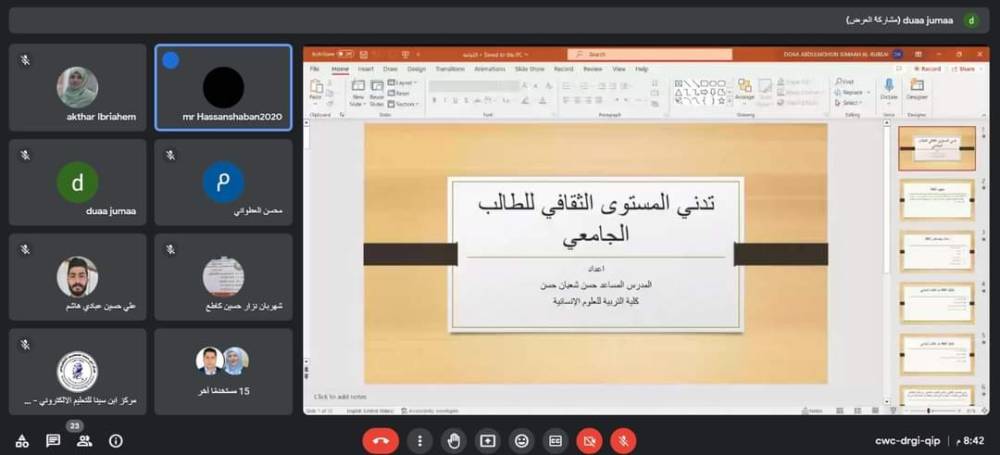Toggle the camera on or off
The image size is (1000, 455).
coord(589,440)
